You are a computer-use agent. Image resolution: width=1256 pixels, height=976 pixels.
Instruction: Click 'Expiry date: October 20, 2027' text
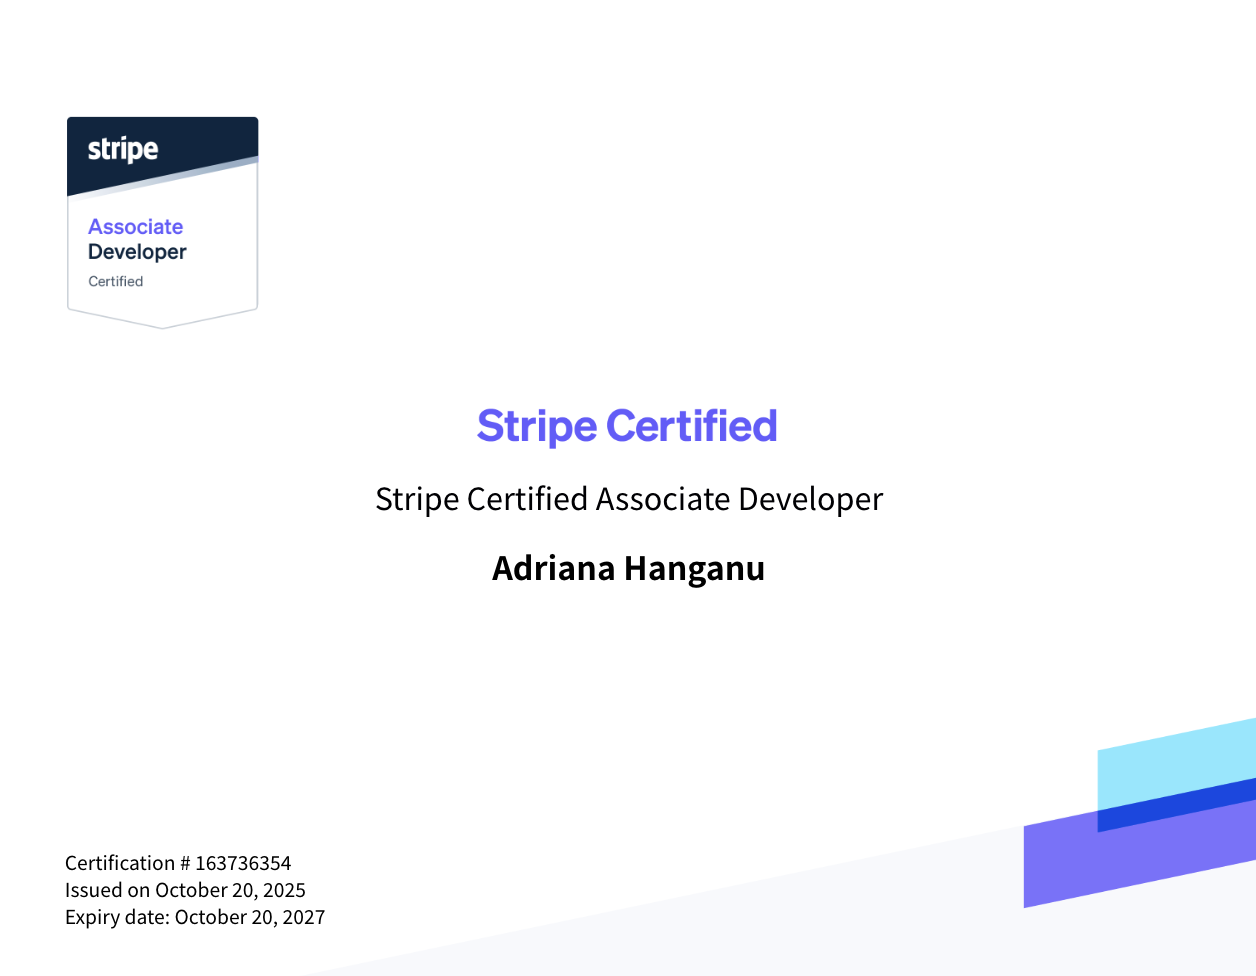coord(195,917)
